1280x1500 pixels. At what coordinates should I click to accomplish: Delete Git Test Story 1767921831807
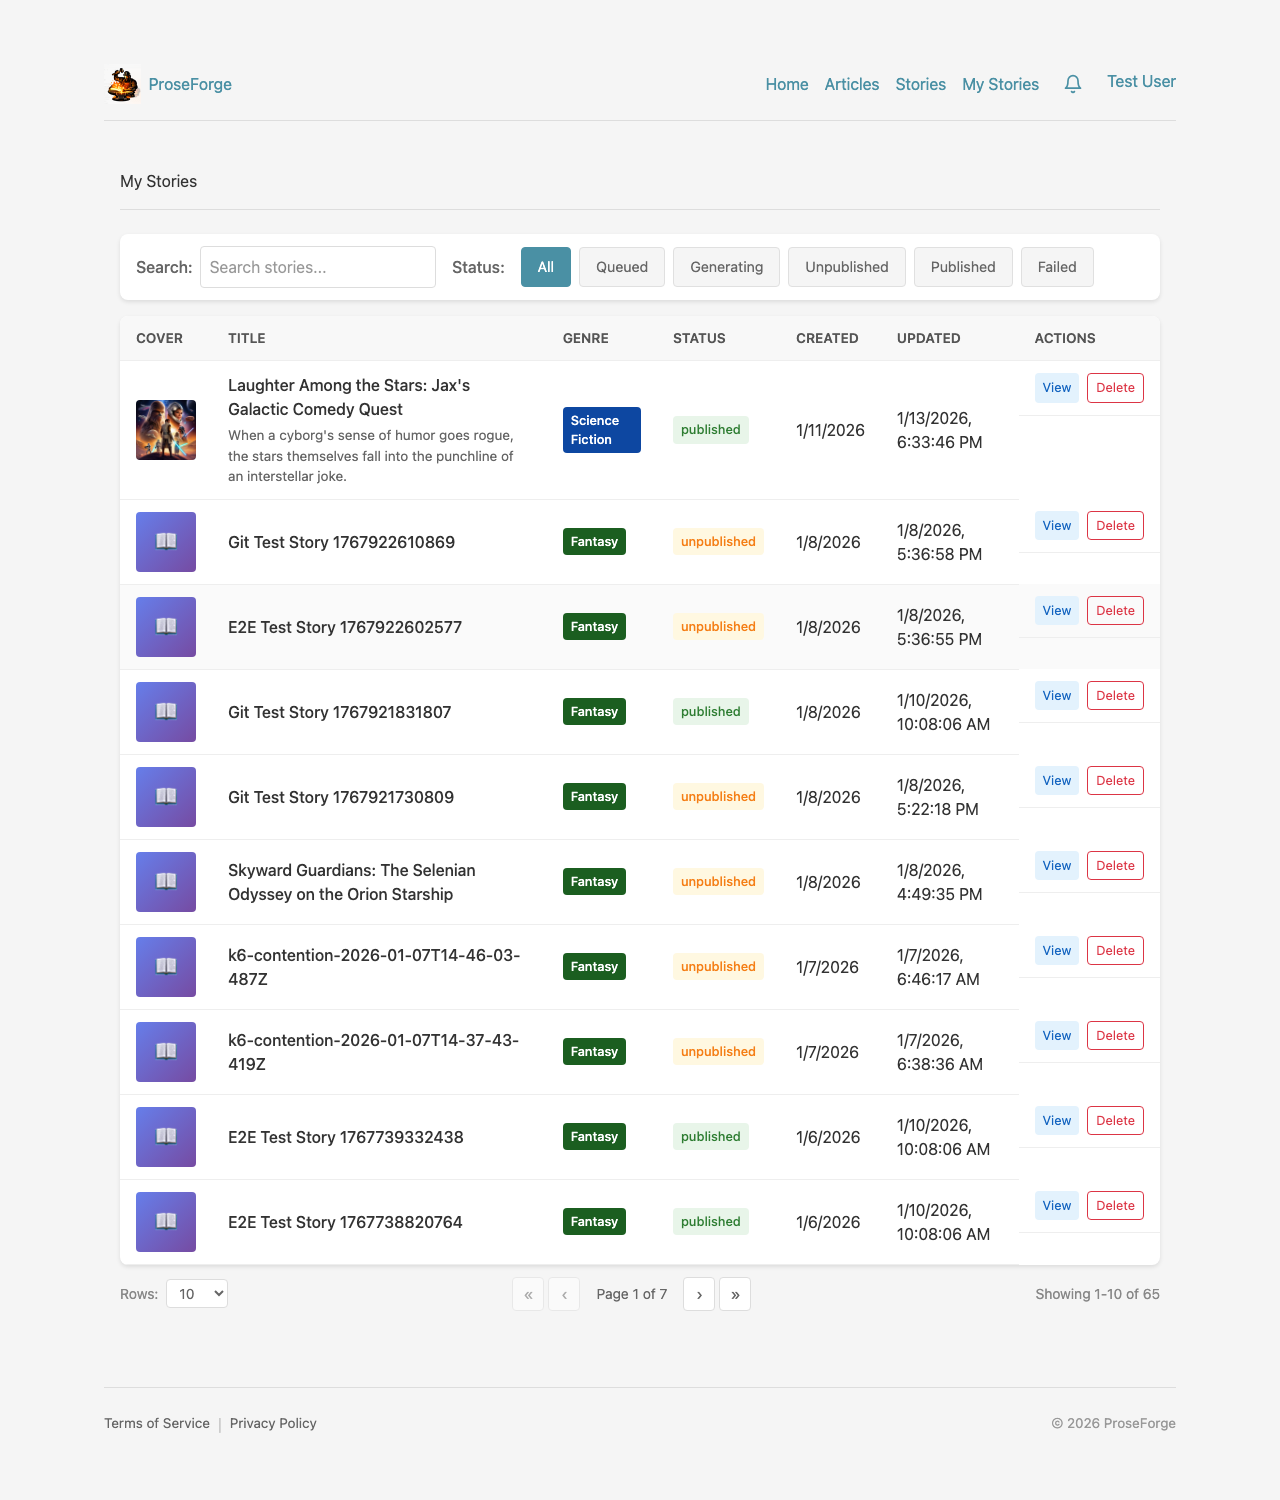tap(1115, 696)
